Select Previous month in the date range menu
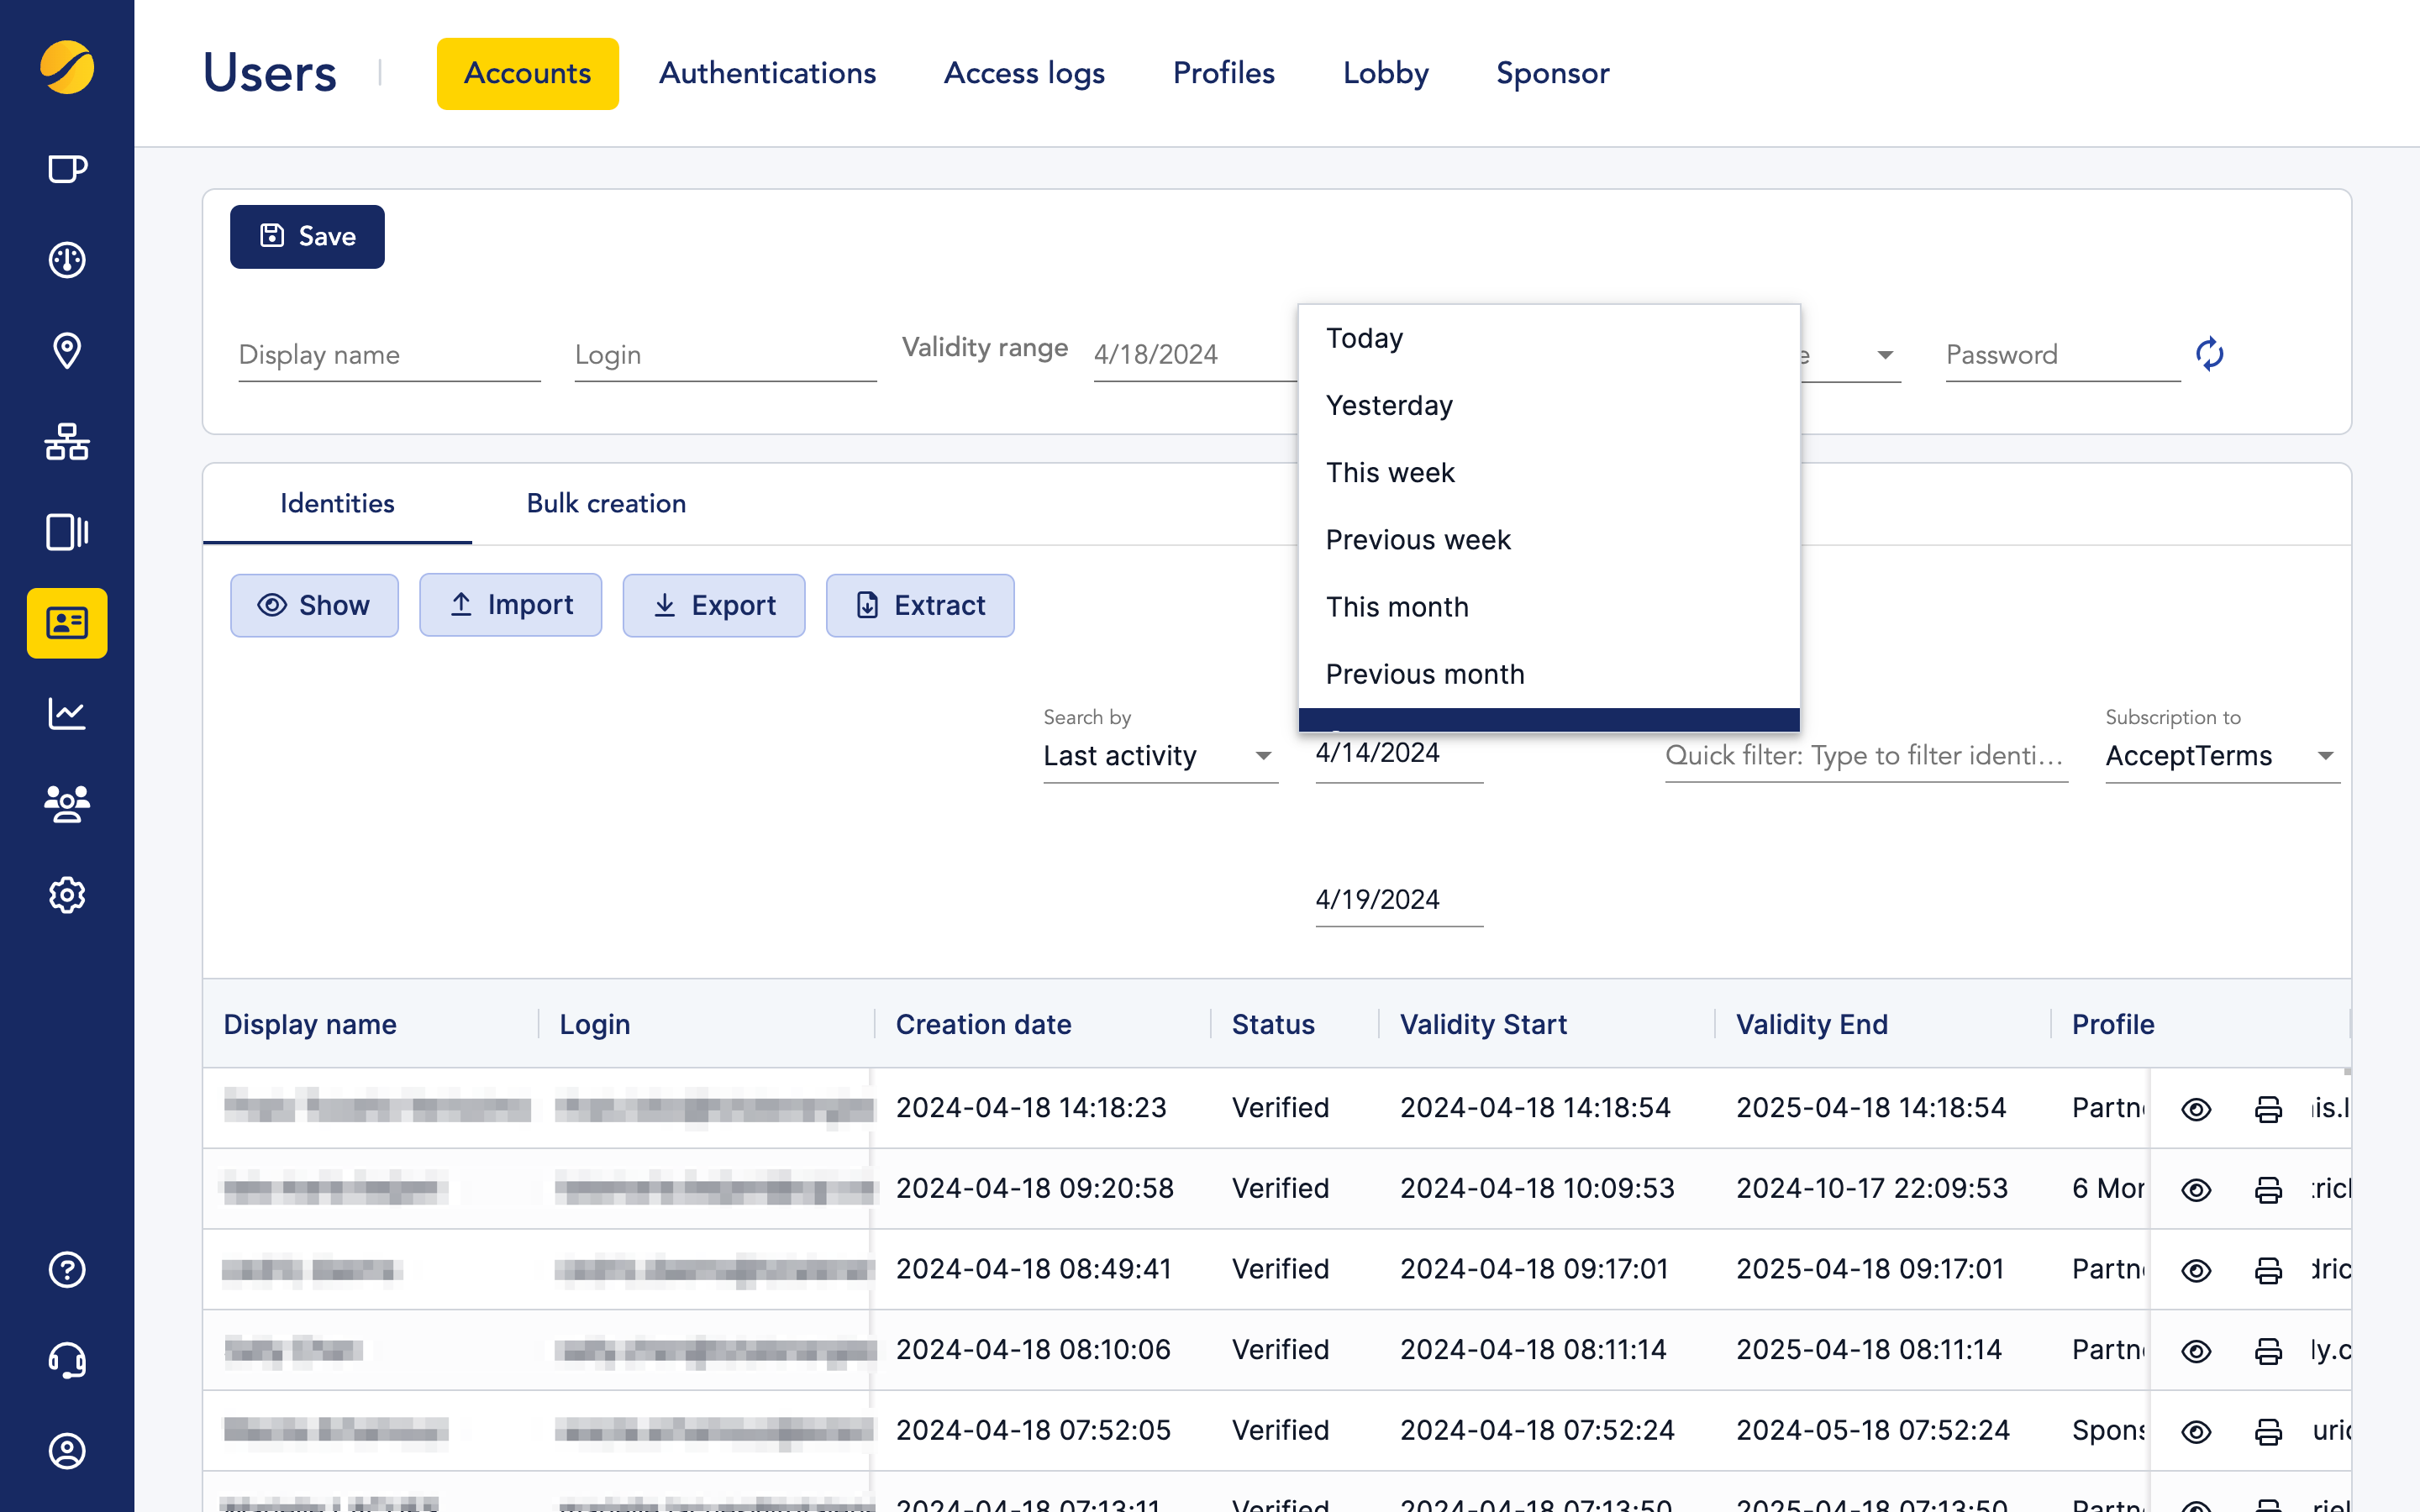 point(1425,673)
